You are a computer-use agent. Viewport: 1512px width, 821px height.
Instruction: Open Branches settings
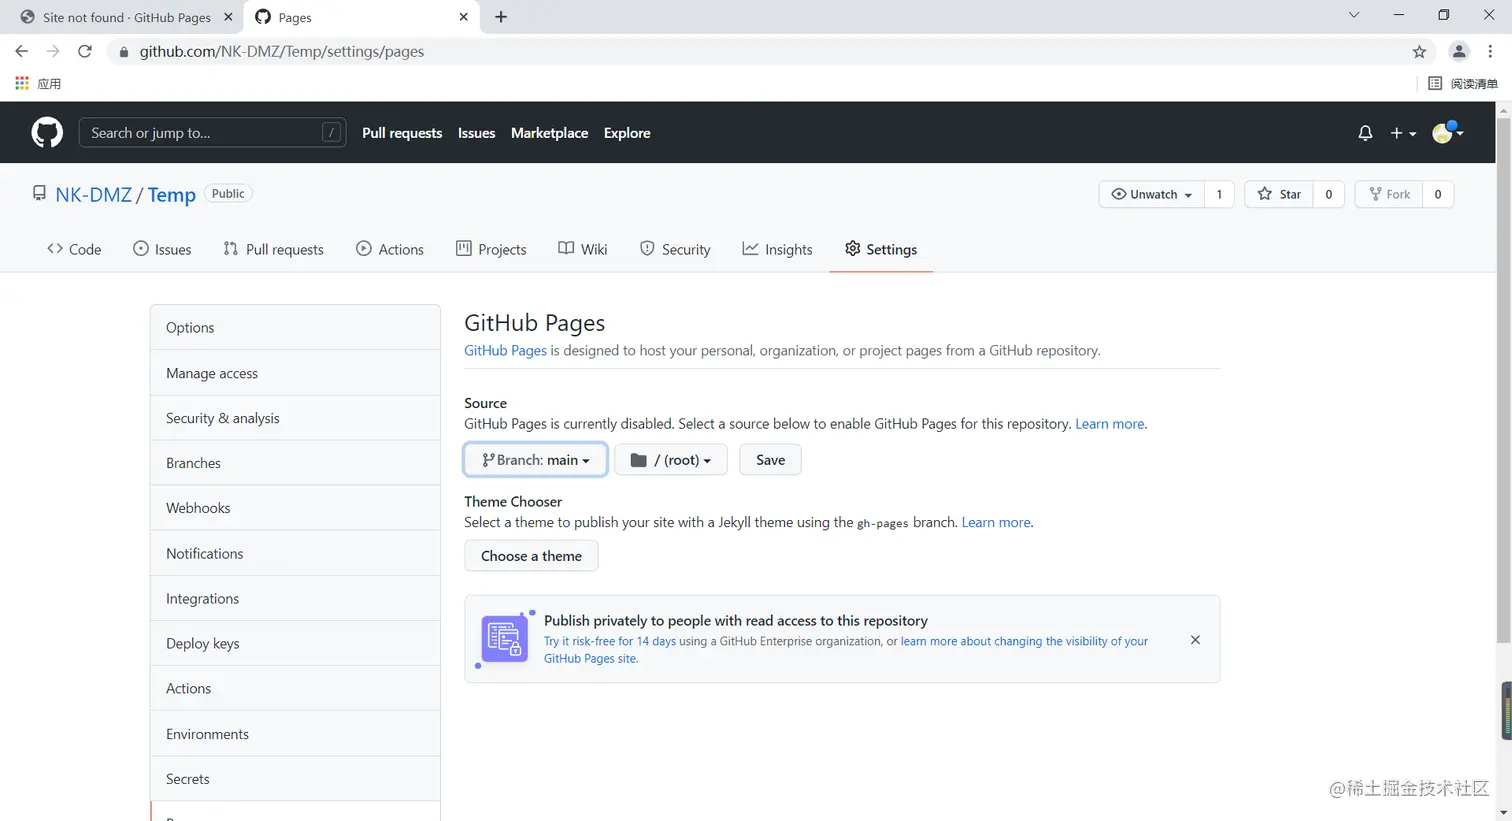tap(295, 463)
